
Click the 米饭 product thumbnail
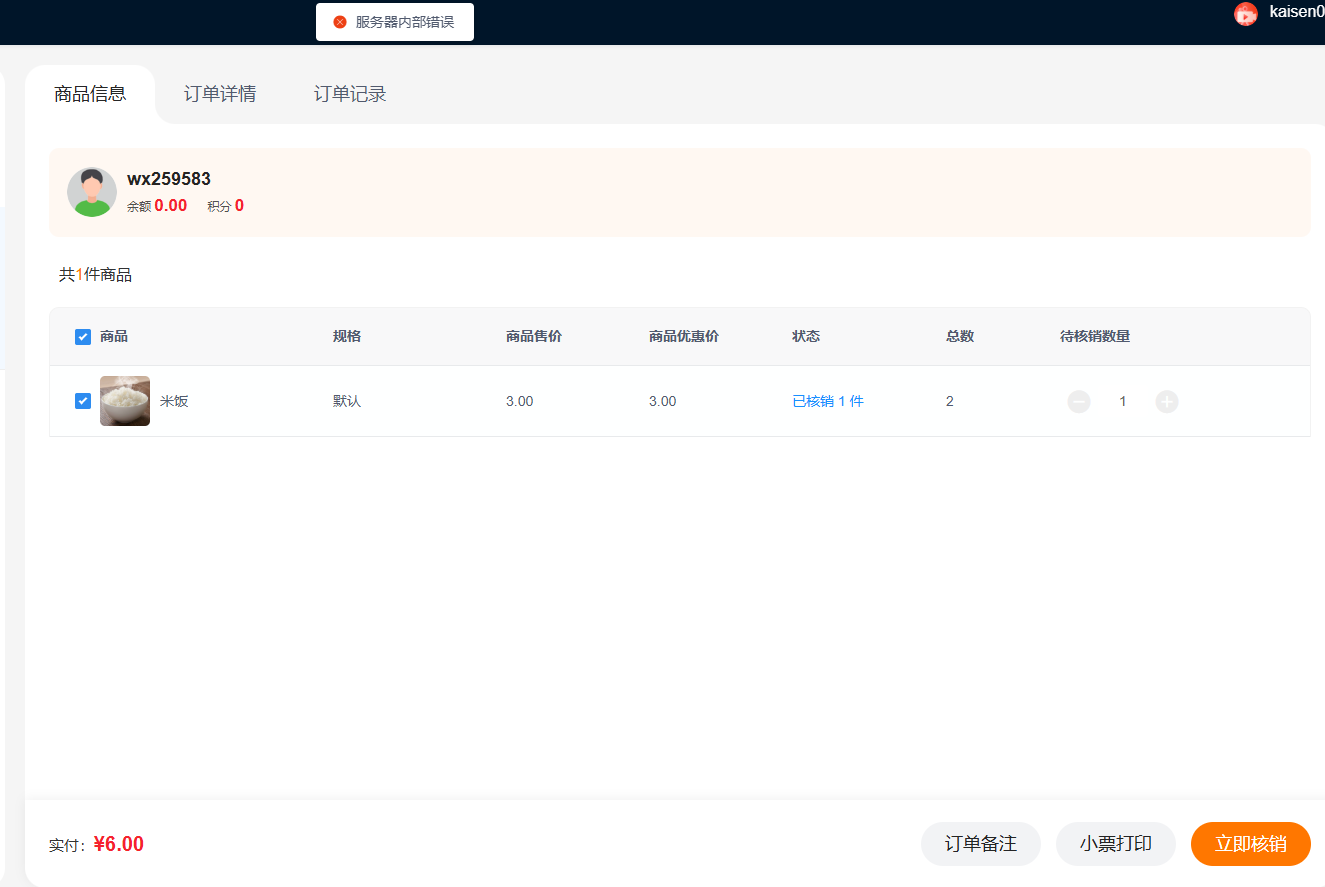(125, 401)
